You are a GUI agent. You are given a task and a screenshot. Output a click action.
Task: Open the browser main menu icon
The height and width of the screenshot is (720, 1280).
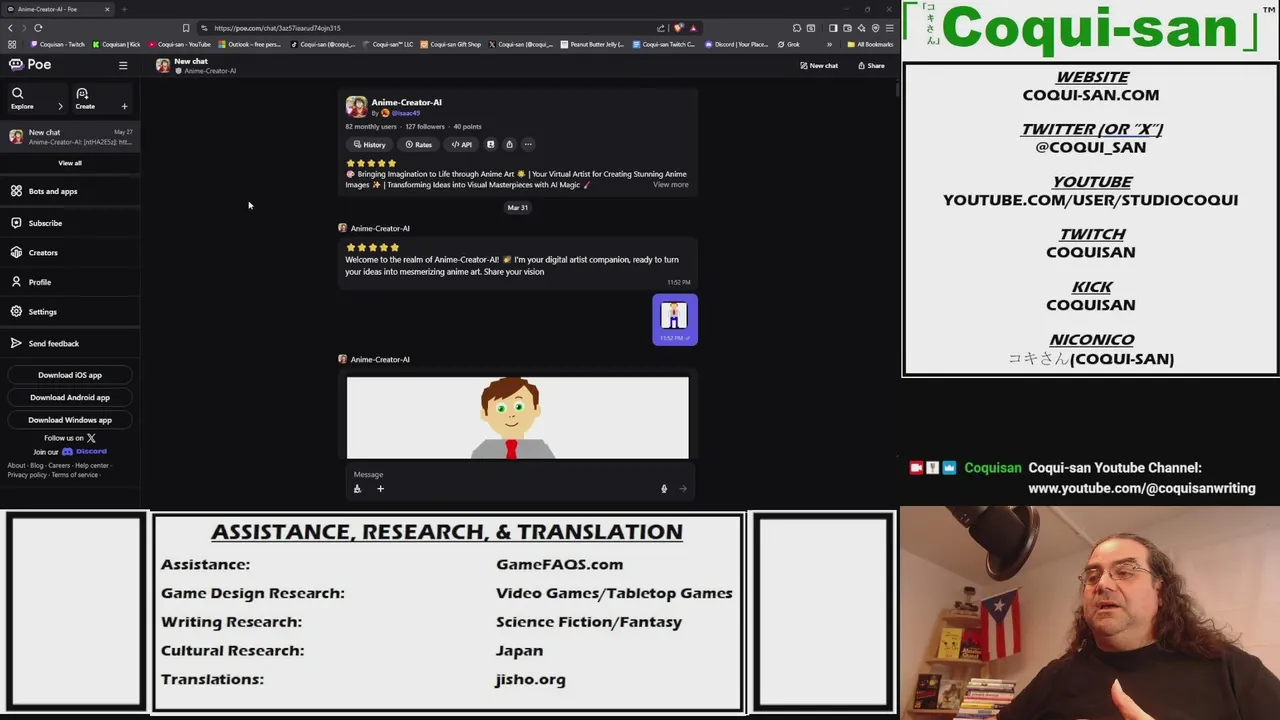889,28
